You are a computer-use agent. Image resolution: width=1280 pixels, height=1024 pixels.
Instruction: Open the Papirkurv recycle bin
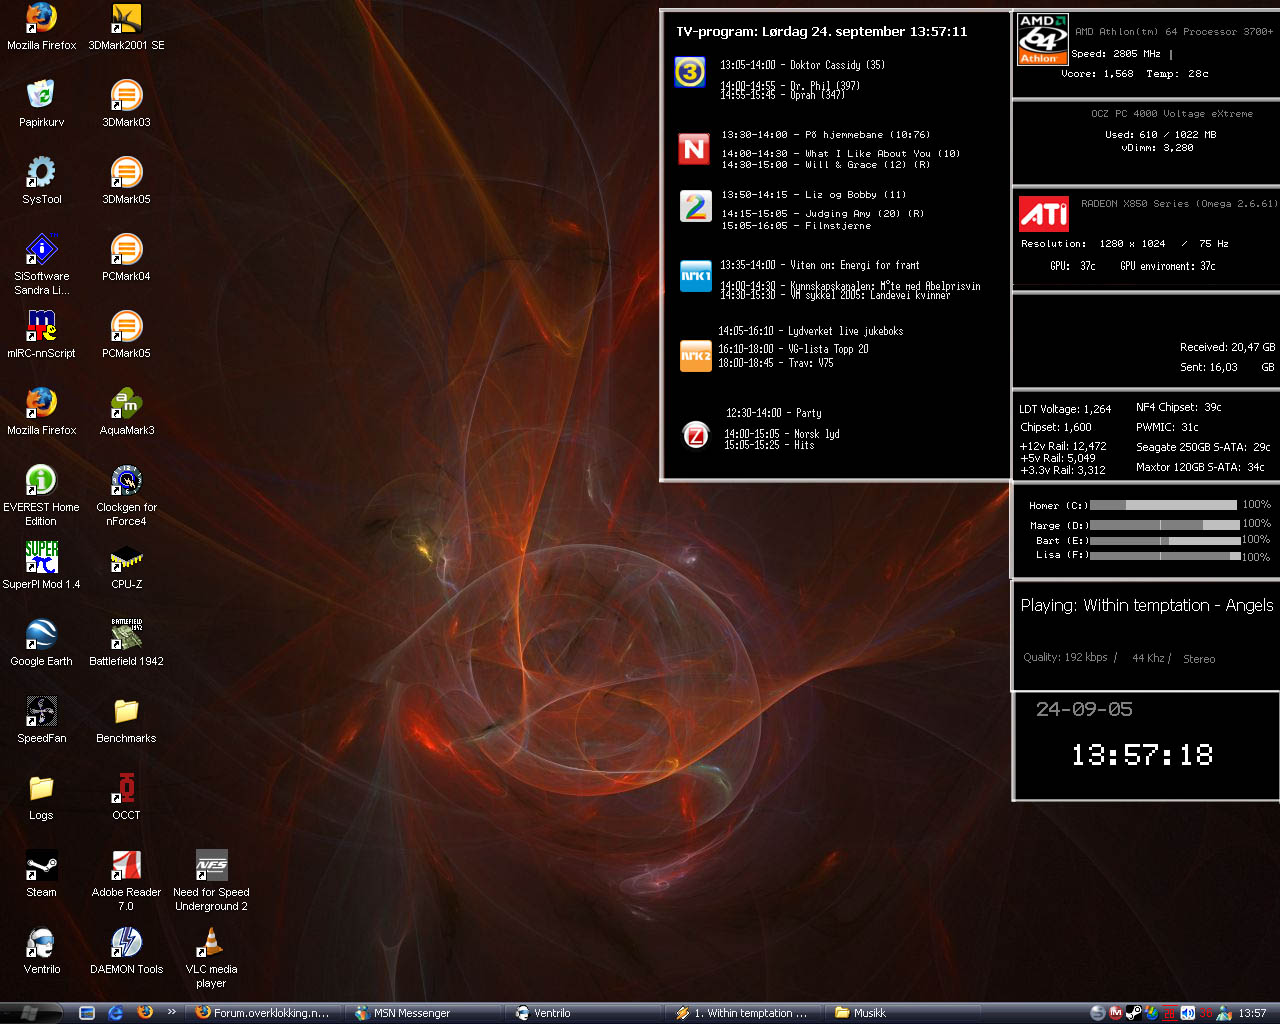point(41,104)
